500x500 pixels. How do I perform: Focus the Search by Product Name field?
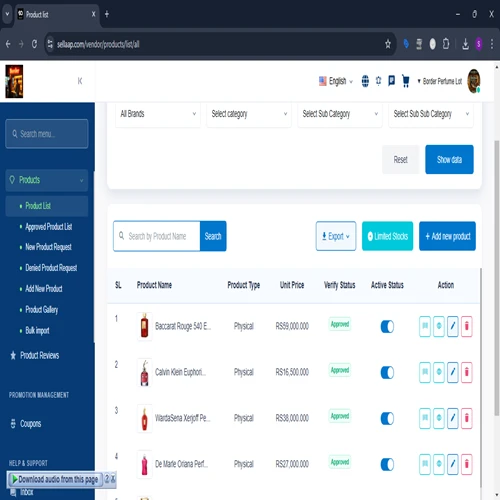coord(157,236)
